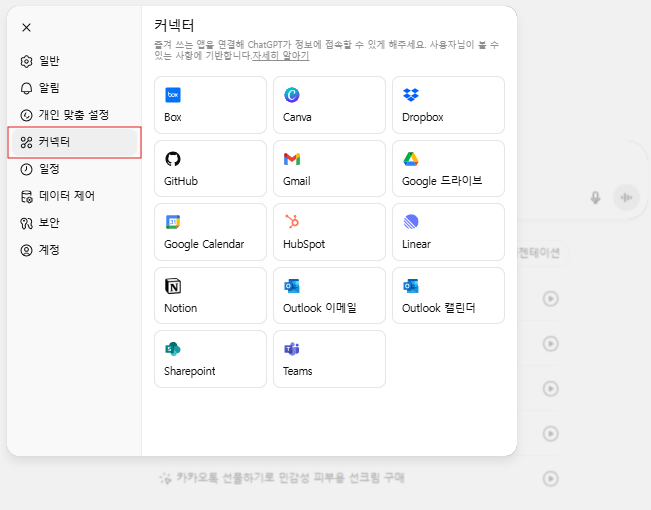Click the GitHub octocat icon
This screenshot has height=510, width=651.
click(x=173, y=159)
